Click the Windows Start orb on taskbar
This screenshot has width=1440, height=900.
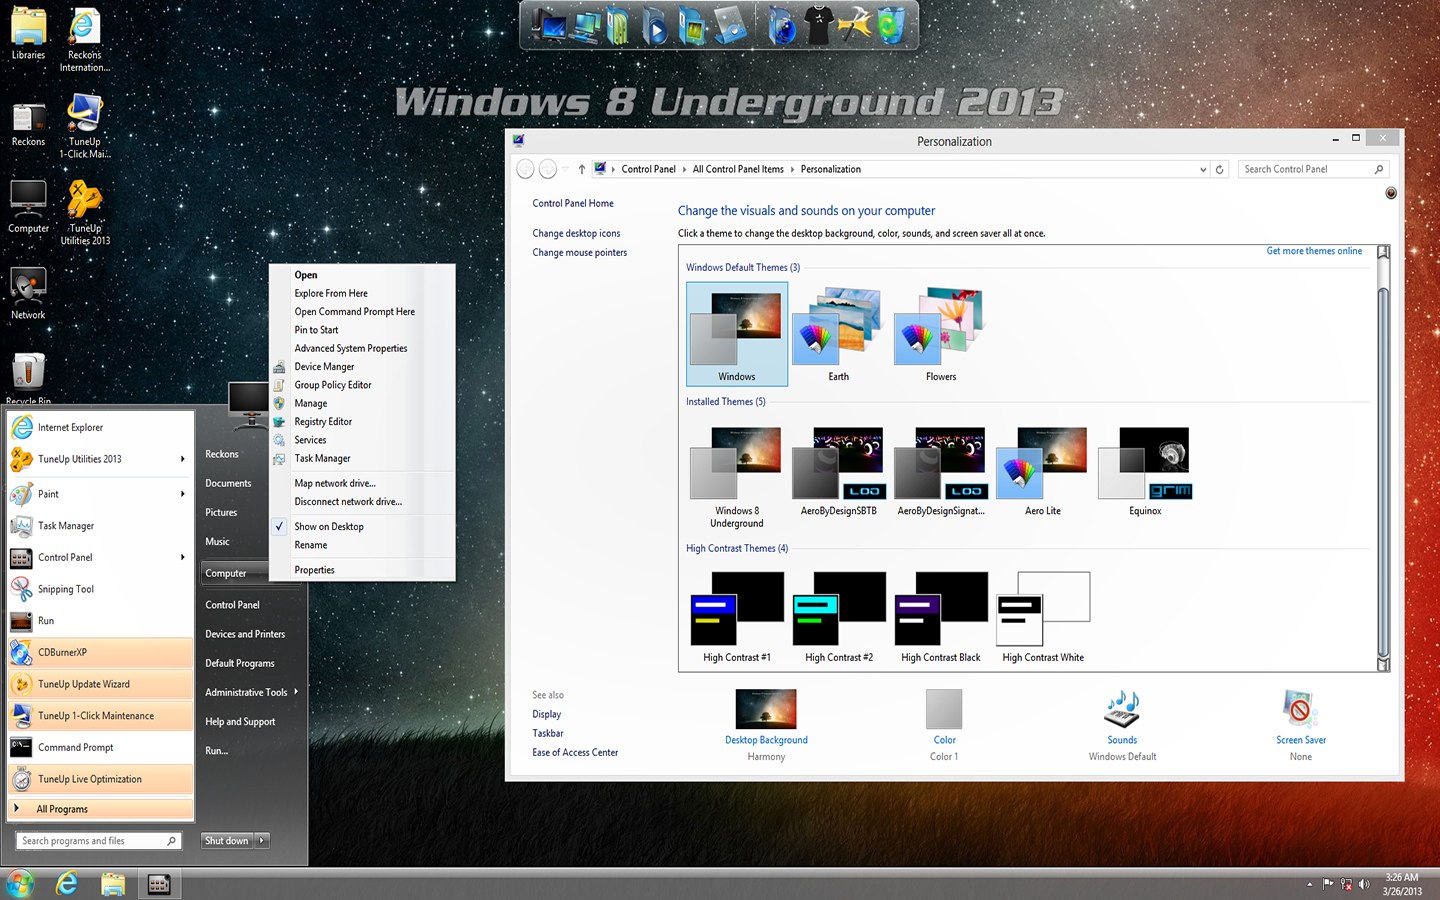[x=20, y=884]
